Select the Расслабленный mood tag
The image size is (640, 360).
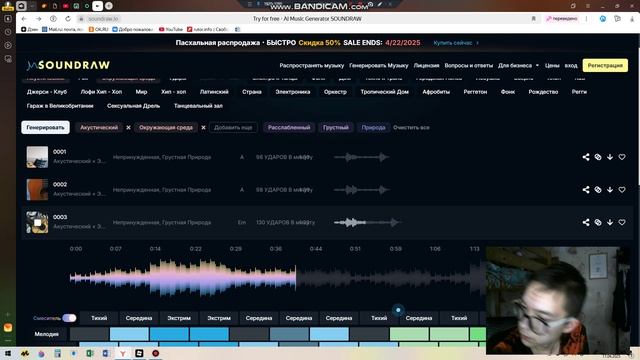pyautogui.click(x=289, y=128)
